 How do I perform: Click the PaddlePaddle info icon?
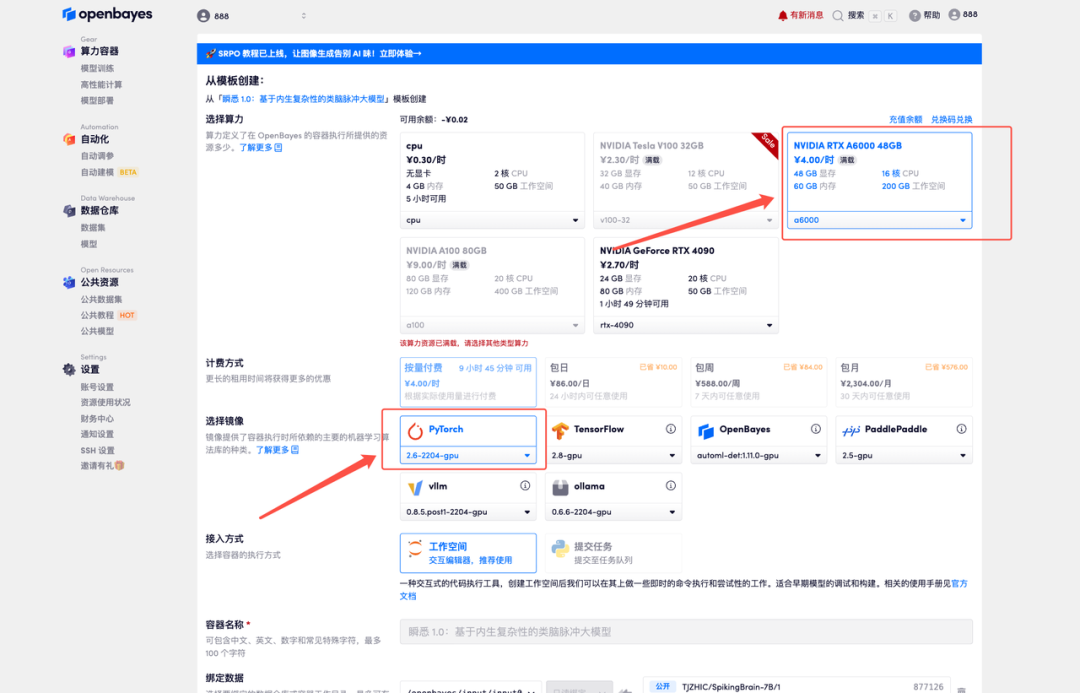coord(961,429)
